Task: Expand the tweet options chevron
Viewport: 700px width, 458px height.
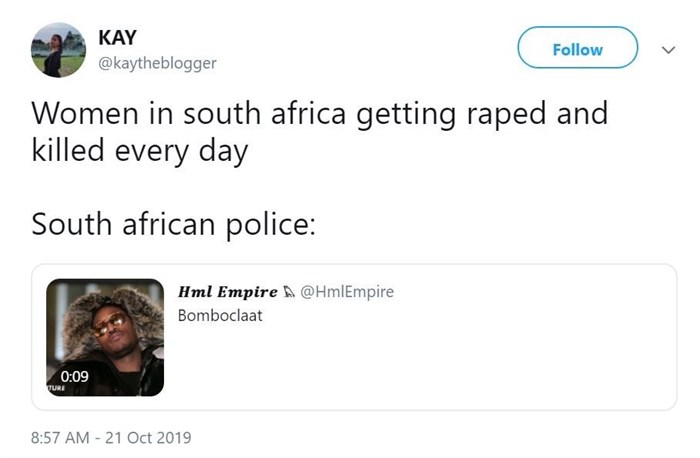Action: 669,48
